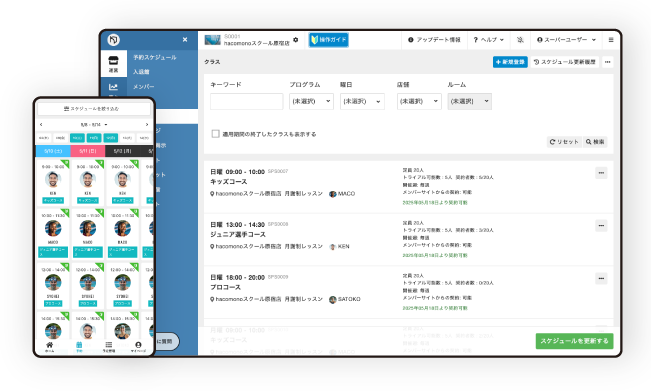Open the 操作ガイド guide button
651x391 pixels.
pos(328,40)
